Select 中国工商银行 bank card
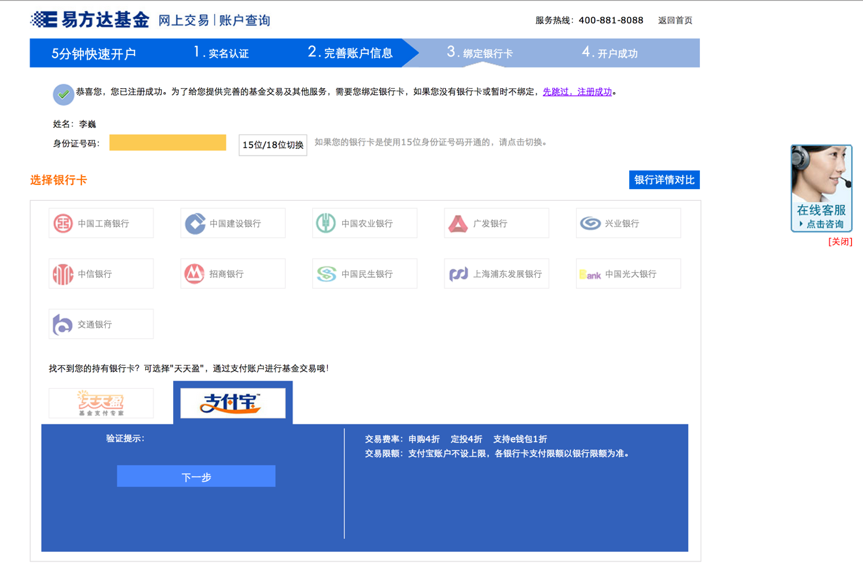This screenshot has width=863, height=565. pyautogui.click(x=101, y=223)
